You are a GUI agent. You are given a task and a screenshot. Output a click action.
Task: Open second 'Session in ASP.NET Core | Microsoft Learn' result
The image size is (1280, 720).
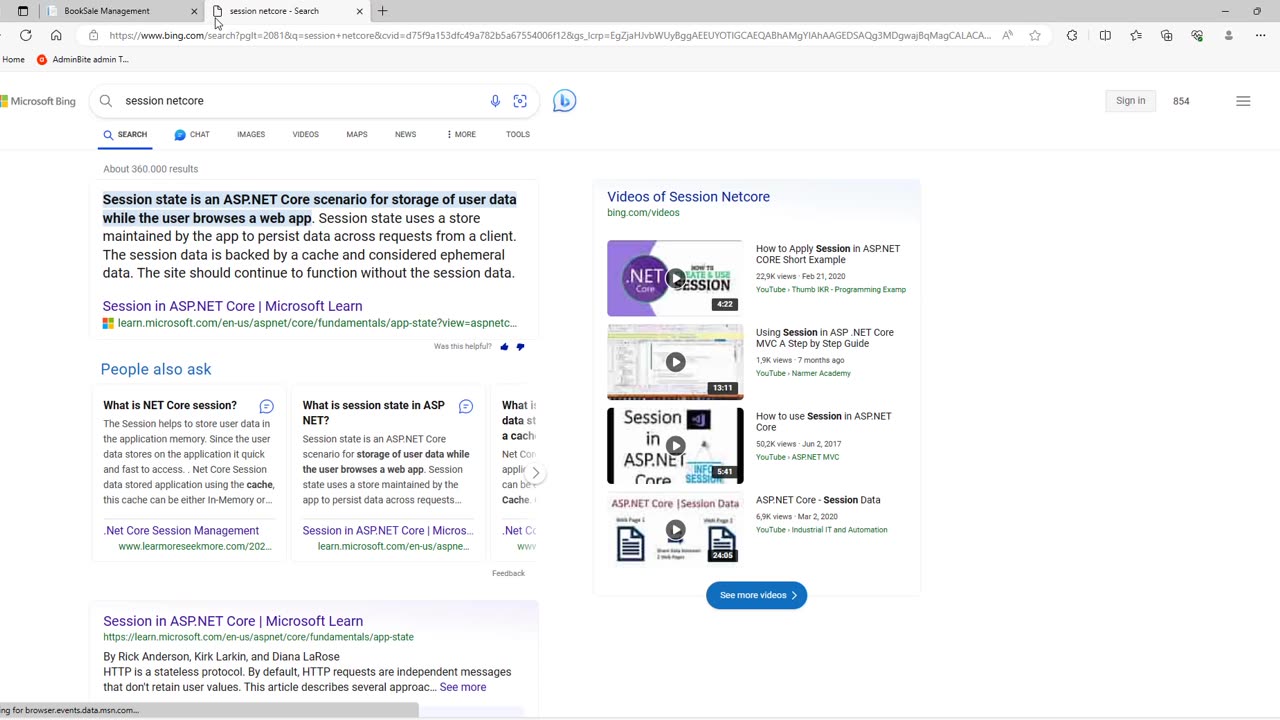coord(233,621)
